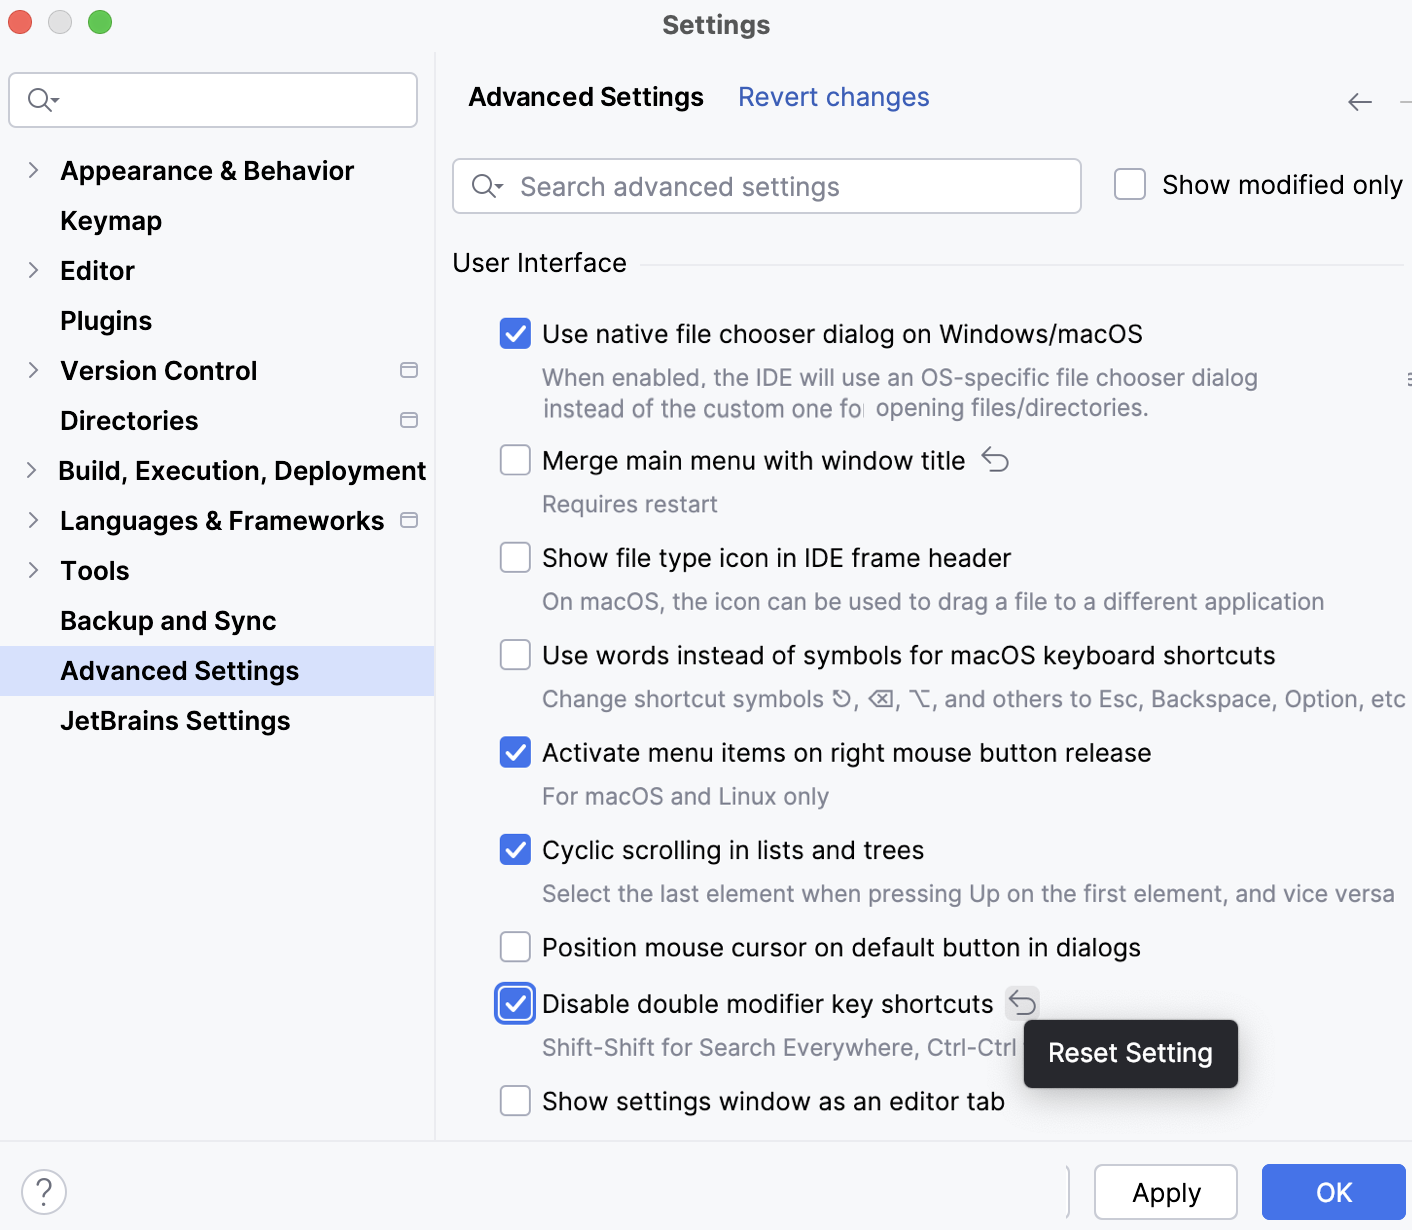Screen dimensions: 1412x1230
Task: Expand the Tools section
Action: (x=33, y=570)
